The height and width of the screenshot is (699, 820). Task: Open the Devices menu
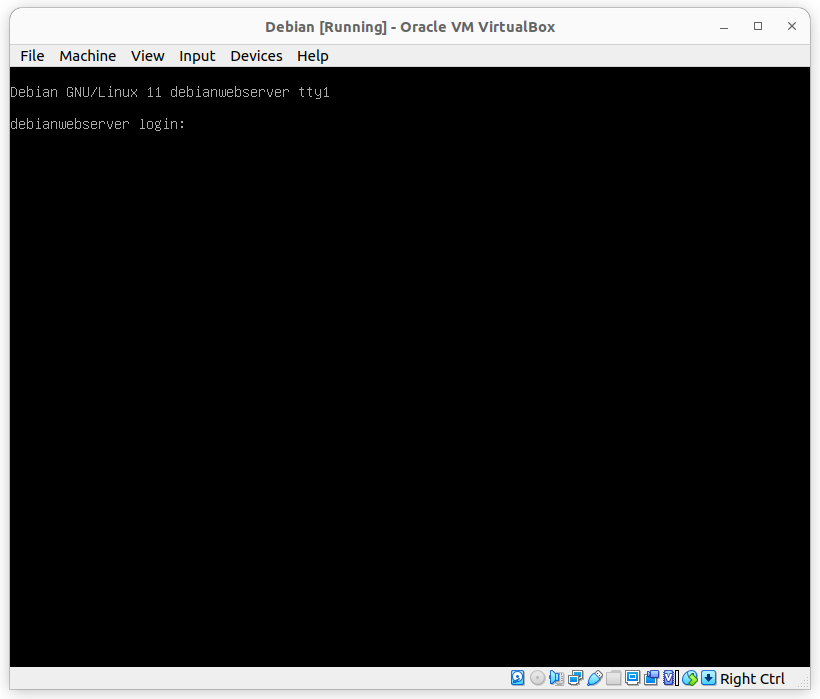pyautogui.click(x=256, y=56)
